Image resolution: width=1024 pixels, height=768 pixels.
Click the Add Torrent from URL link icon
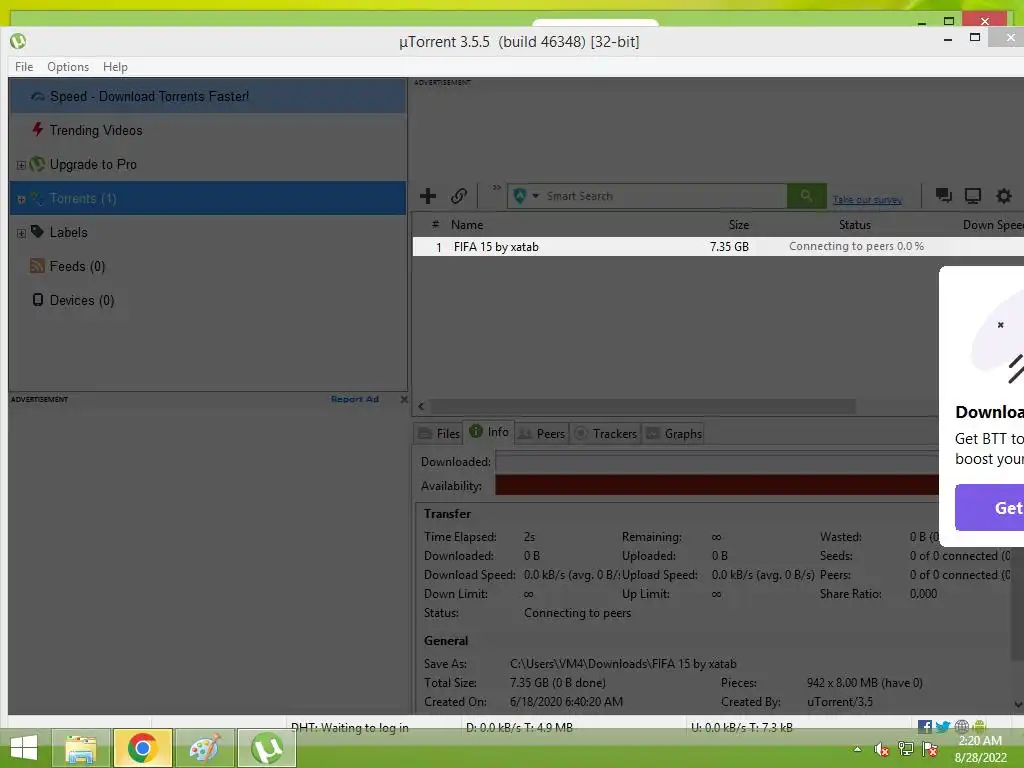coord(458,196)
